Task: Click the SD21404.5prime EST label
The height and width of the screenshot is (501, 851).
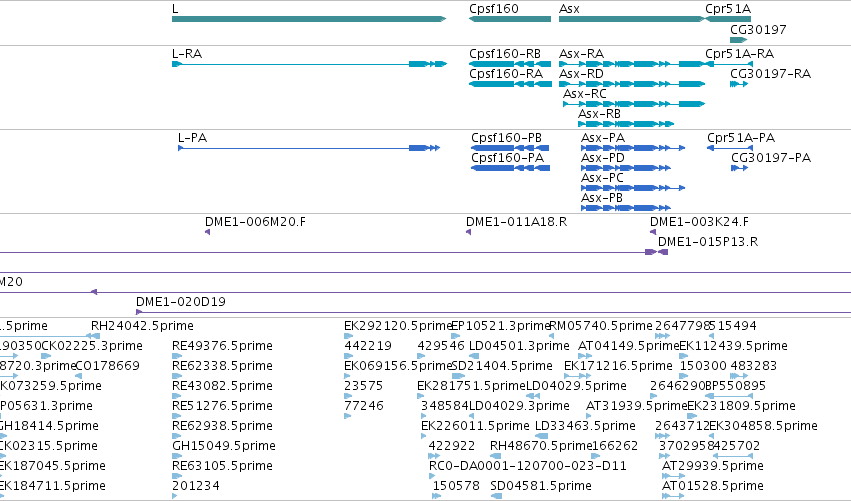Action: [x=502, y=366]
